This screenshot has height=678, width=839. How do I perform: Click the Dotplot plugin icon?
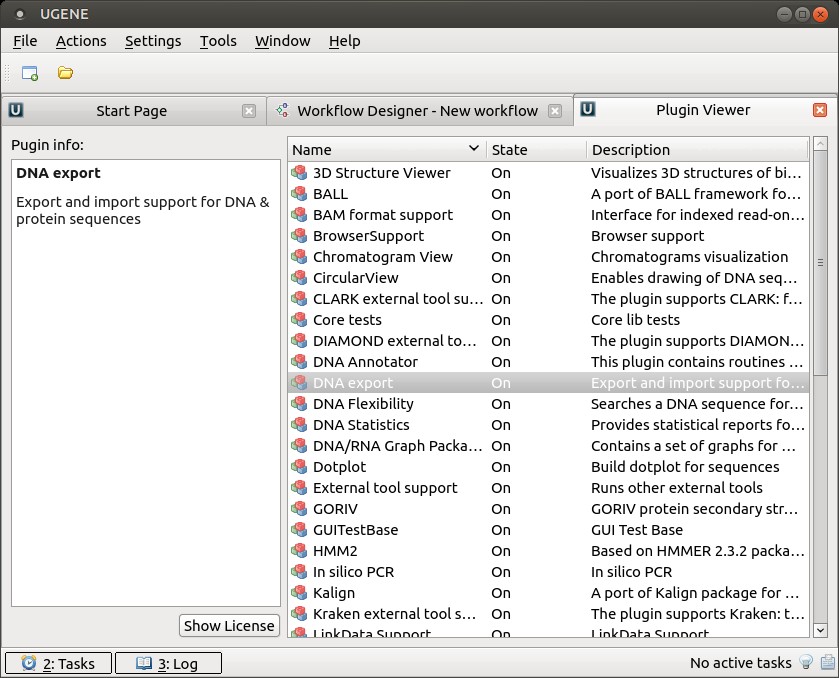coord(299,467)
